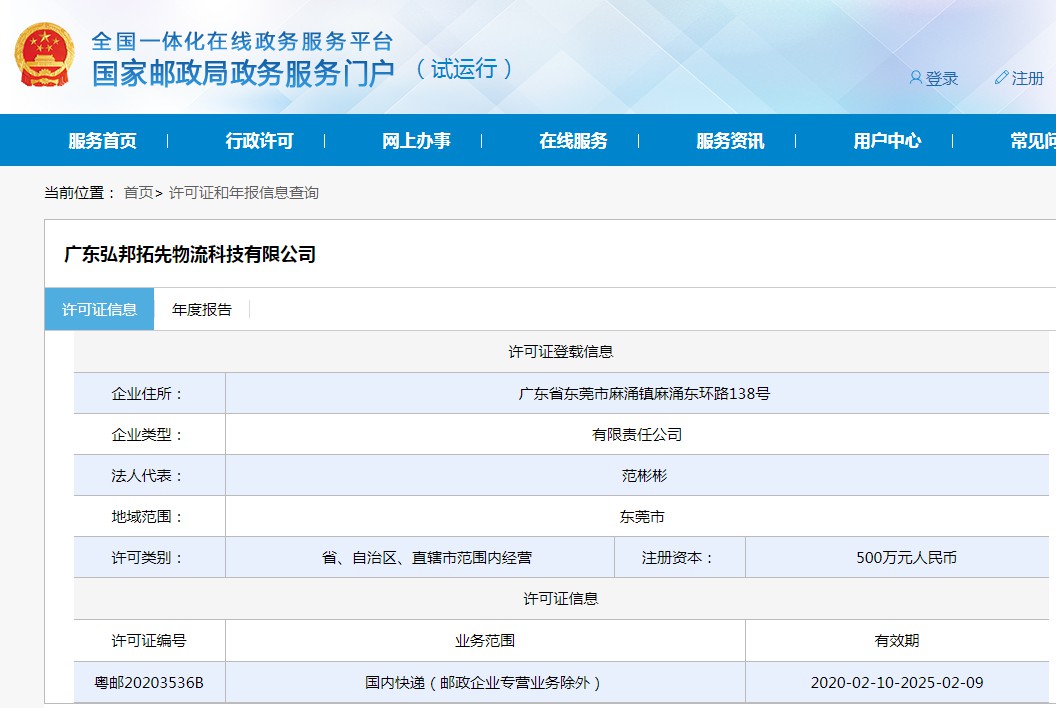Click the 500万元人民币 value
Viewport: 1056px width, 708px height.
click(x=906, y=558)
